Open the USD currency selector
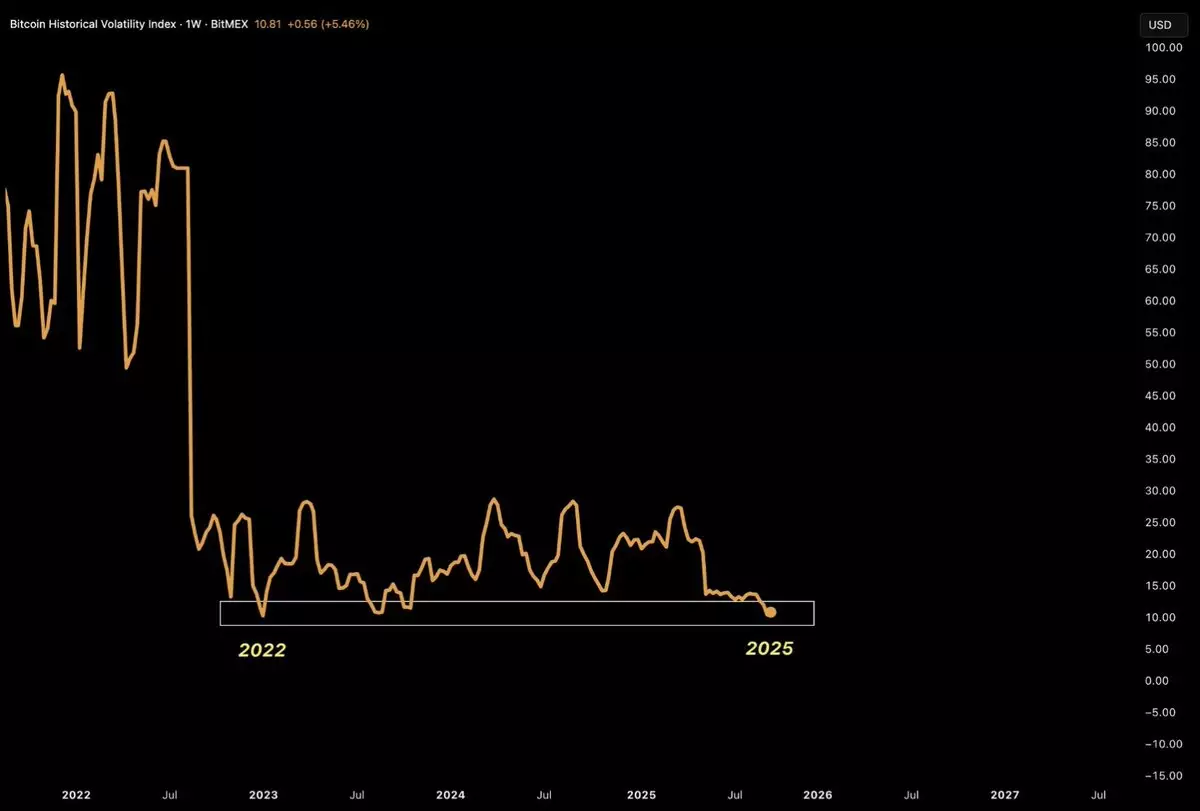This screenshot has height=811, width=1200. pyautogui.click(x=1160, y=24)
